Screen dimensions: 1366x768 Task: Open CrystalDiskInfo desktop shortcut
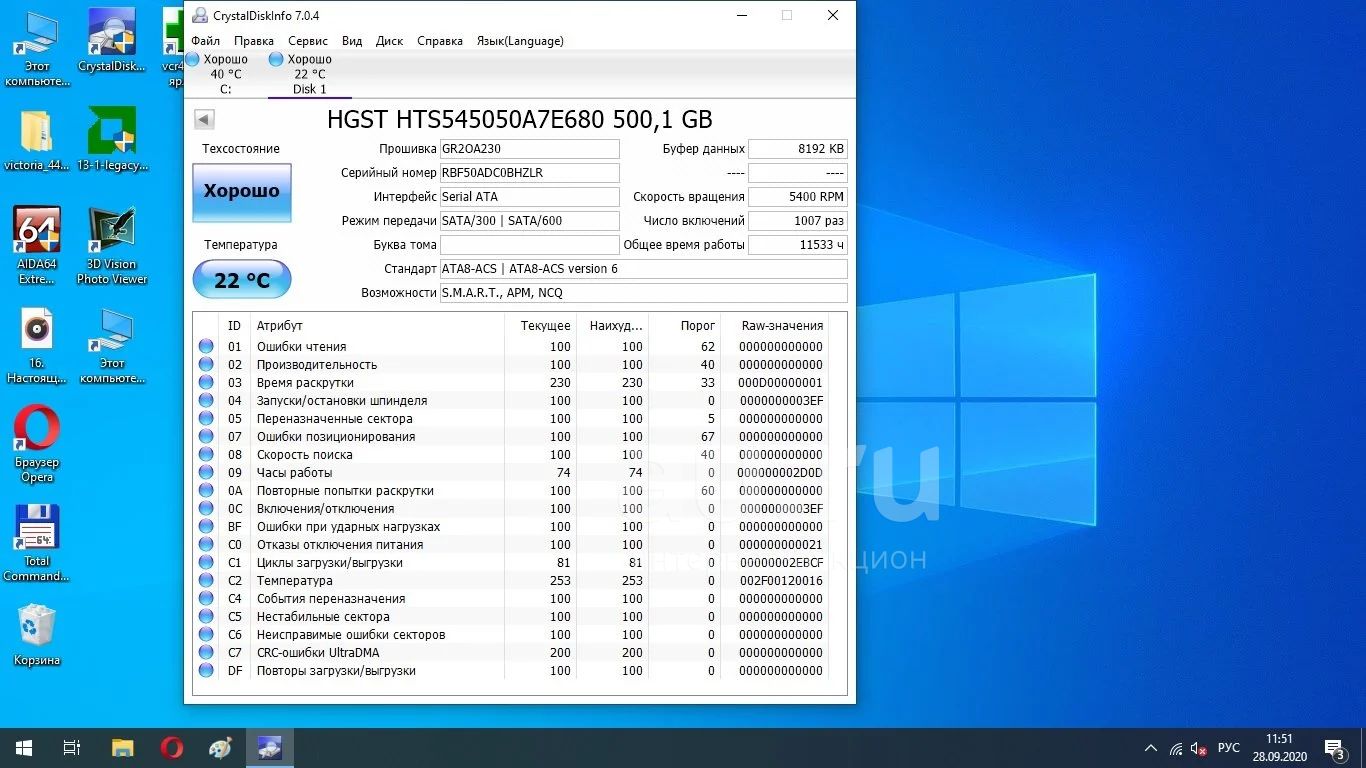coord(112,40)
